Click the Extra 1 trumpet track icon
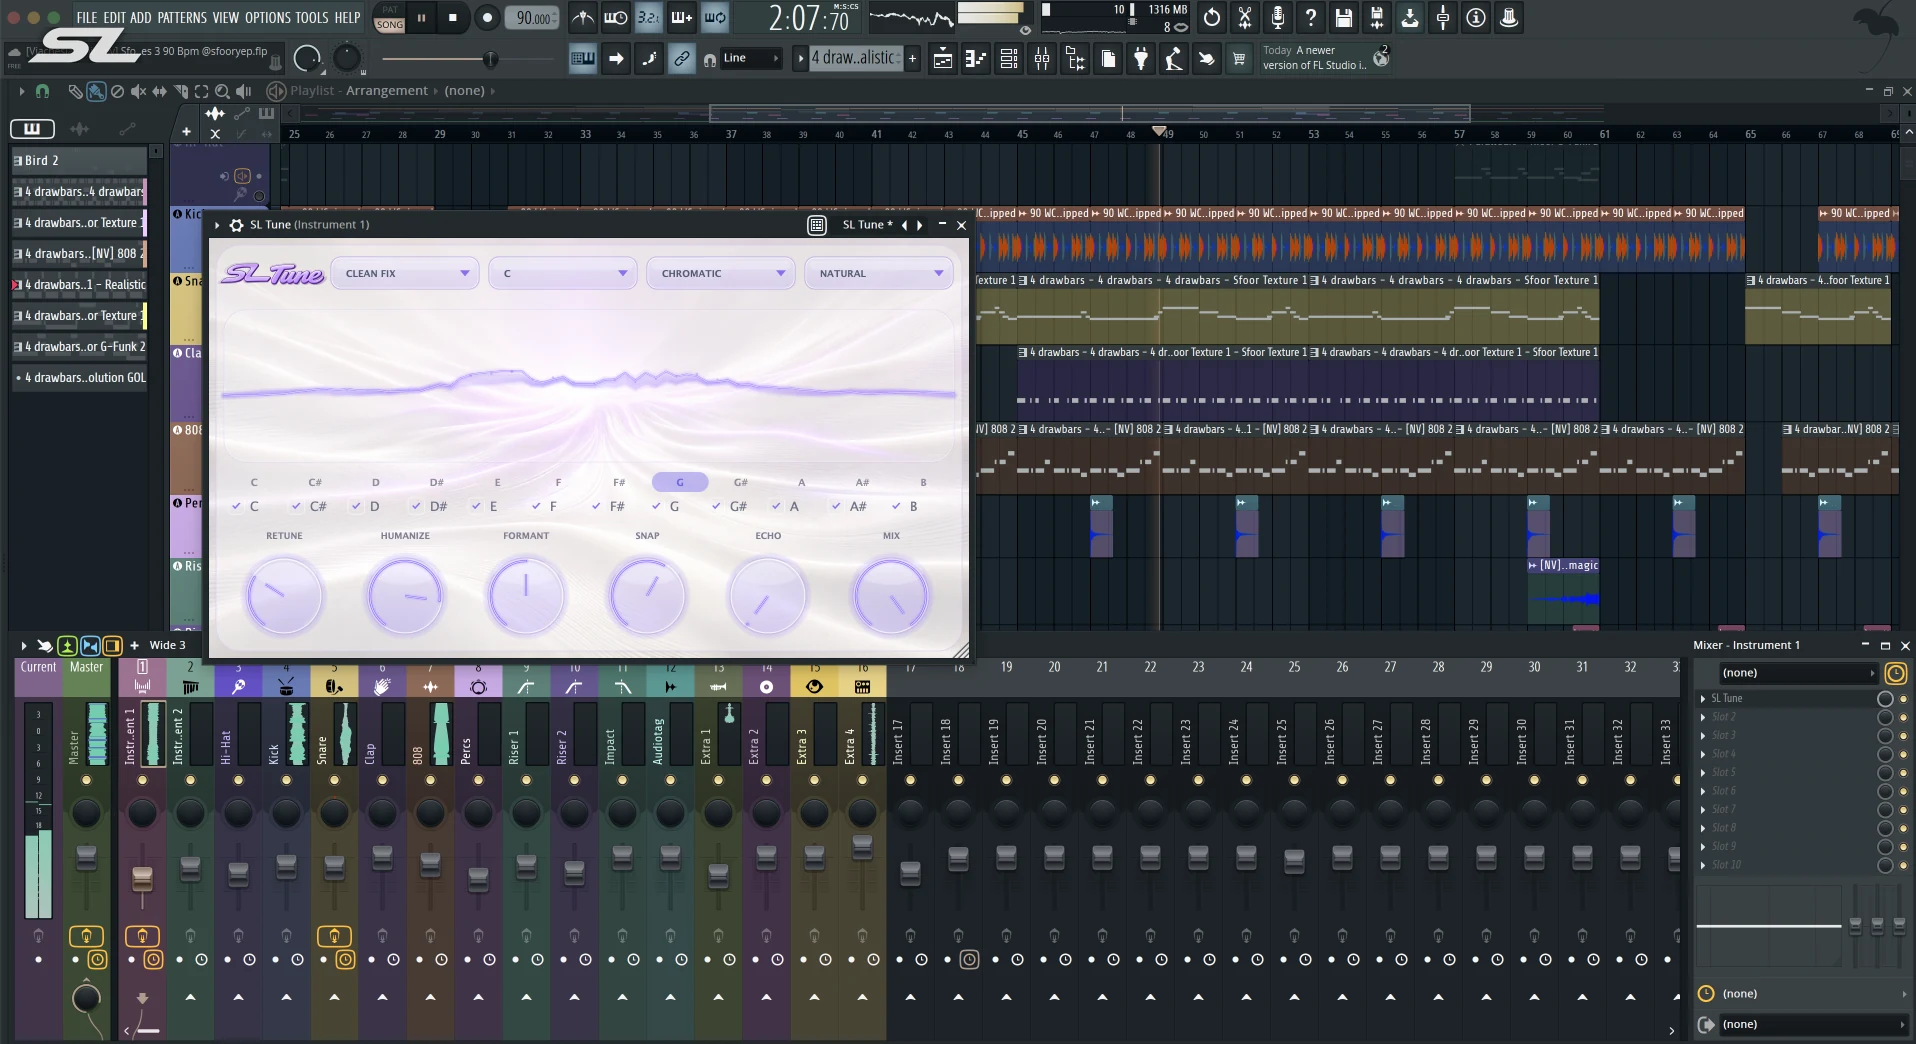 [x=718, y=686]
